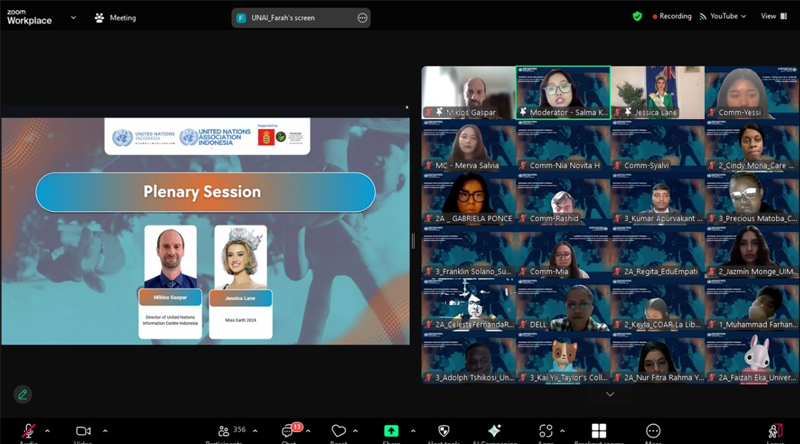Open the View layout menu
The height and width of the screenshot is (444, 800).
click(x=774, y=16)
